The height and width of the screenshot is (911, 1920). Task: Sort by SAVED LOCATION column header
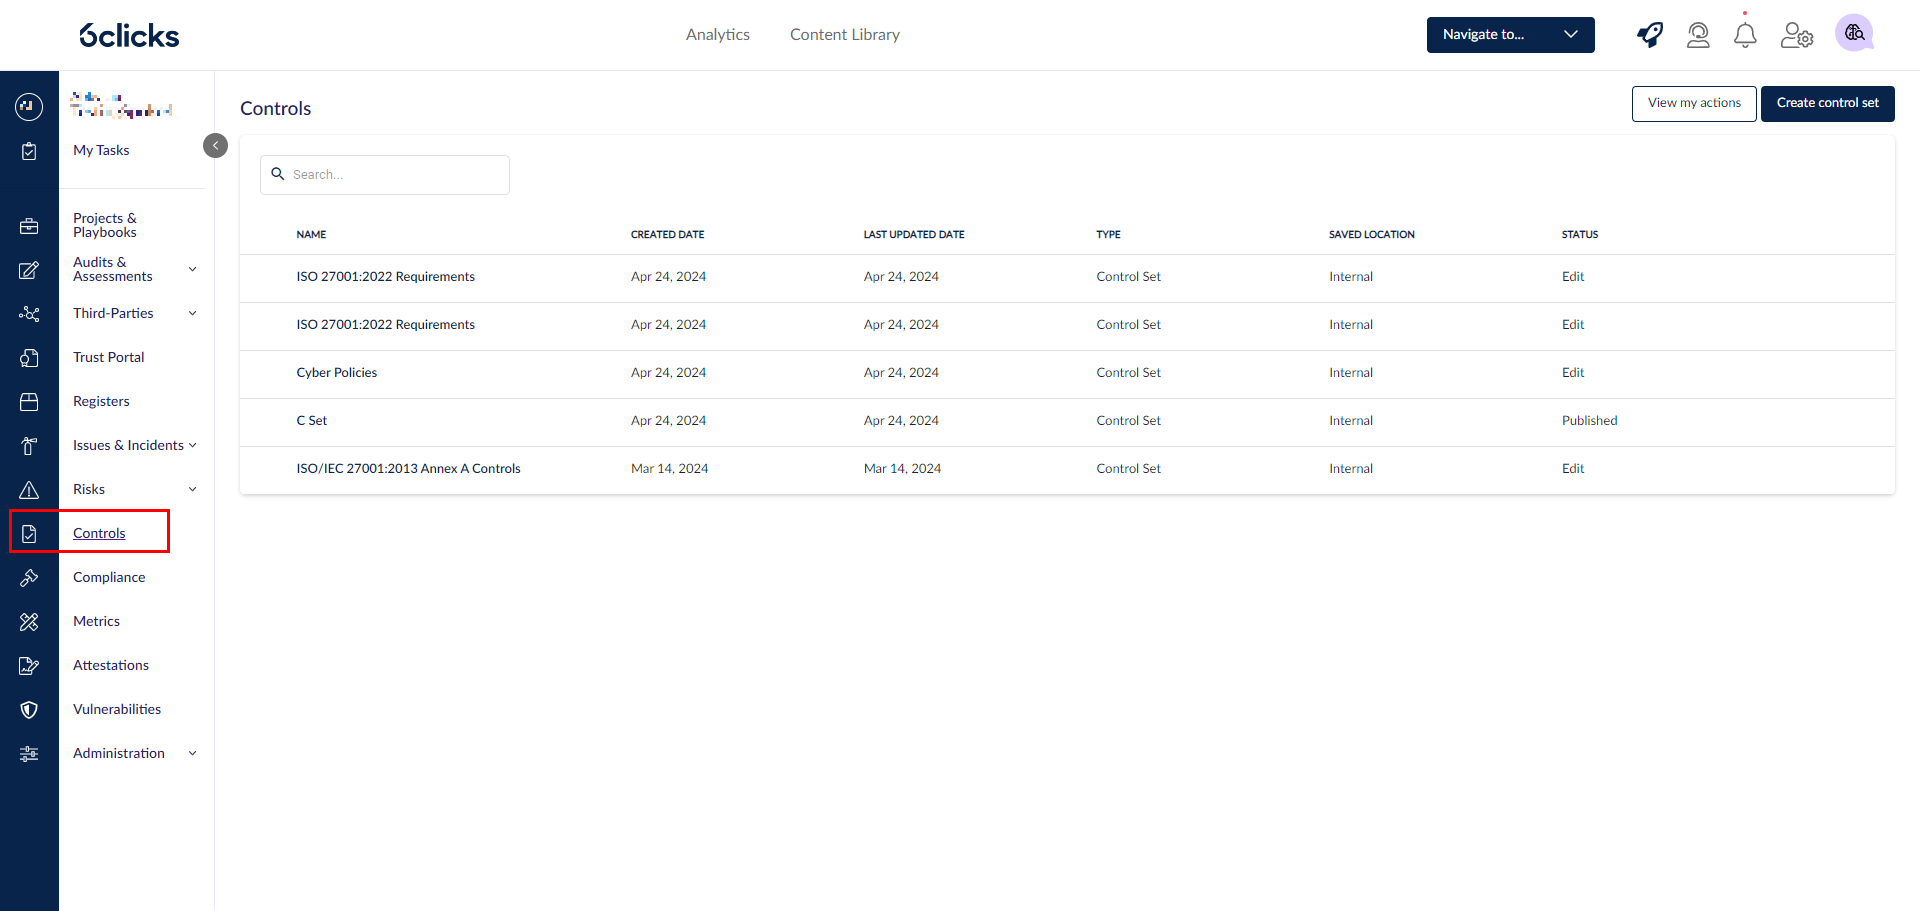1371,234
